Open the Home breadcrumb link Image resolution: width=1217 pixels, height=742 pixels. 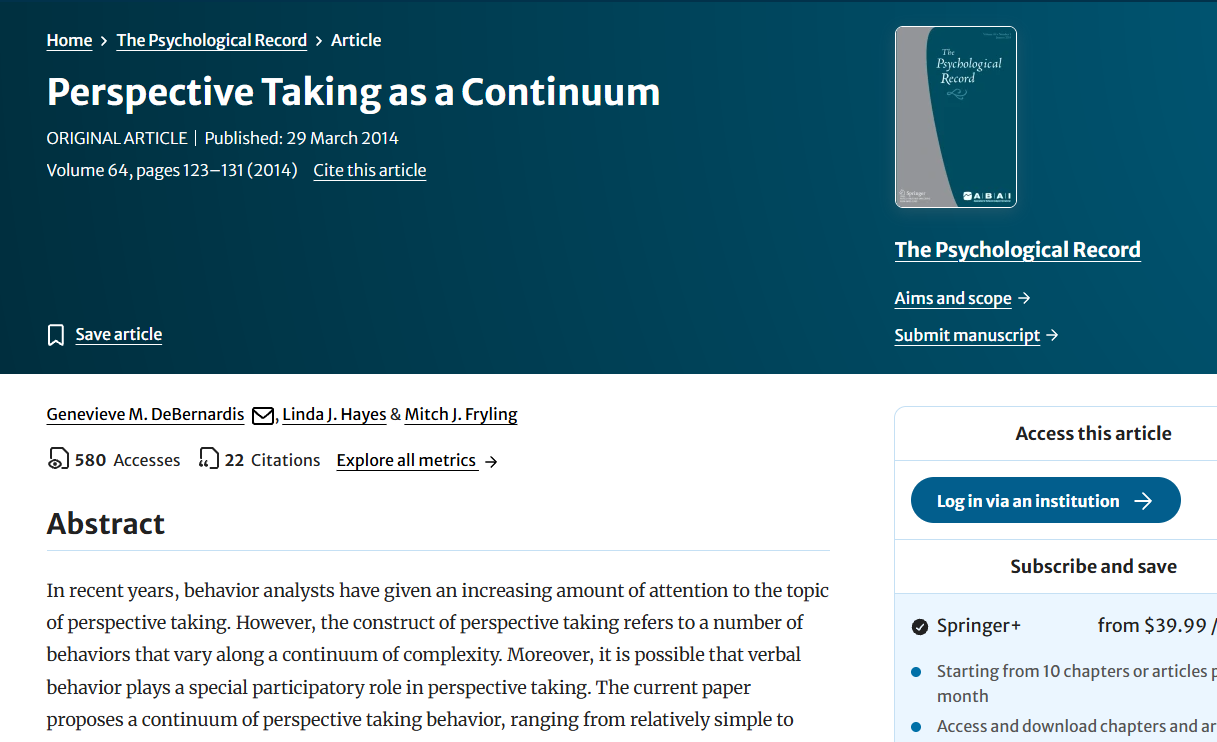tap(69, 40)
